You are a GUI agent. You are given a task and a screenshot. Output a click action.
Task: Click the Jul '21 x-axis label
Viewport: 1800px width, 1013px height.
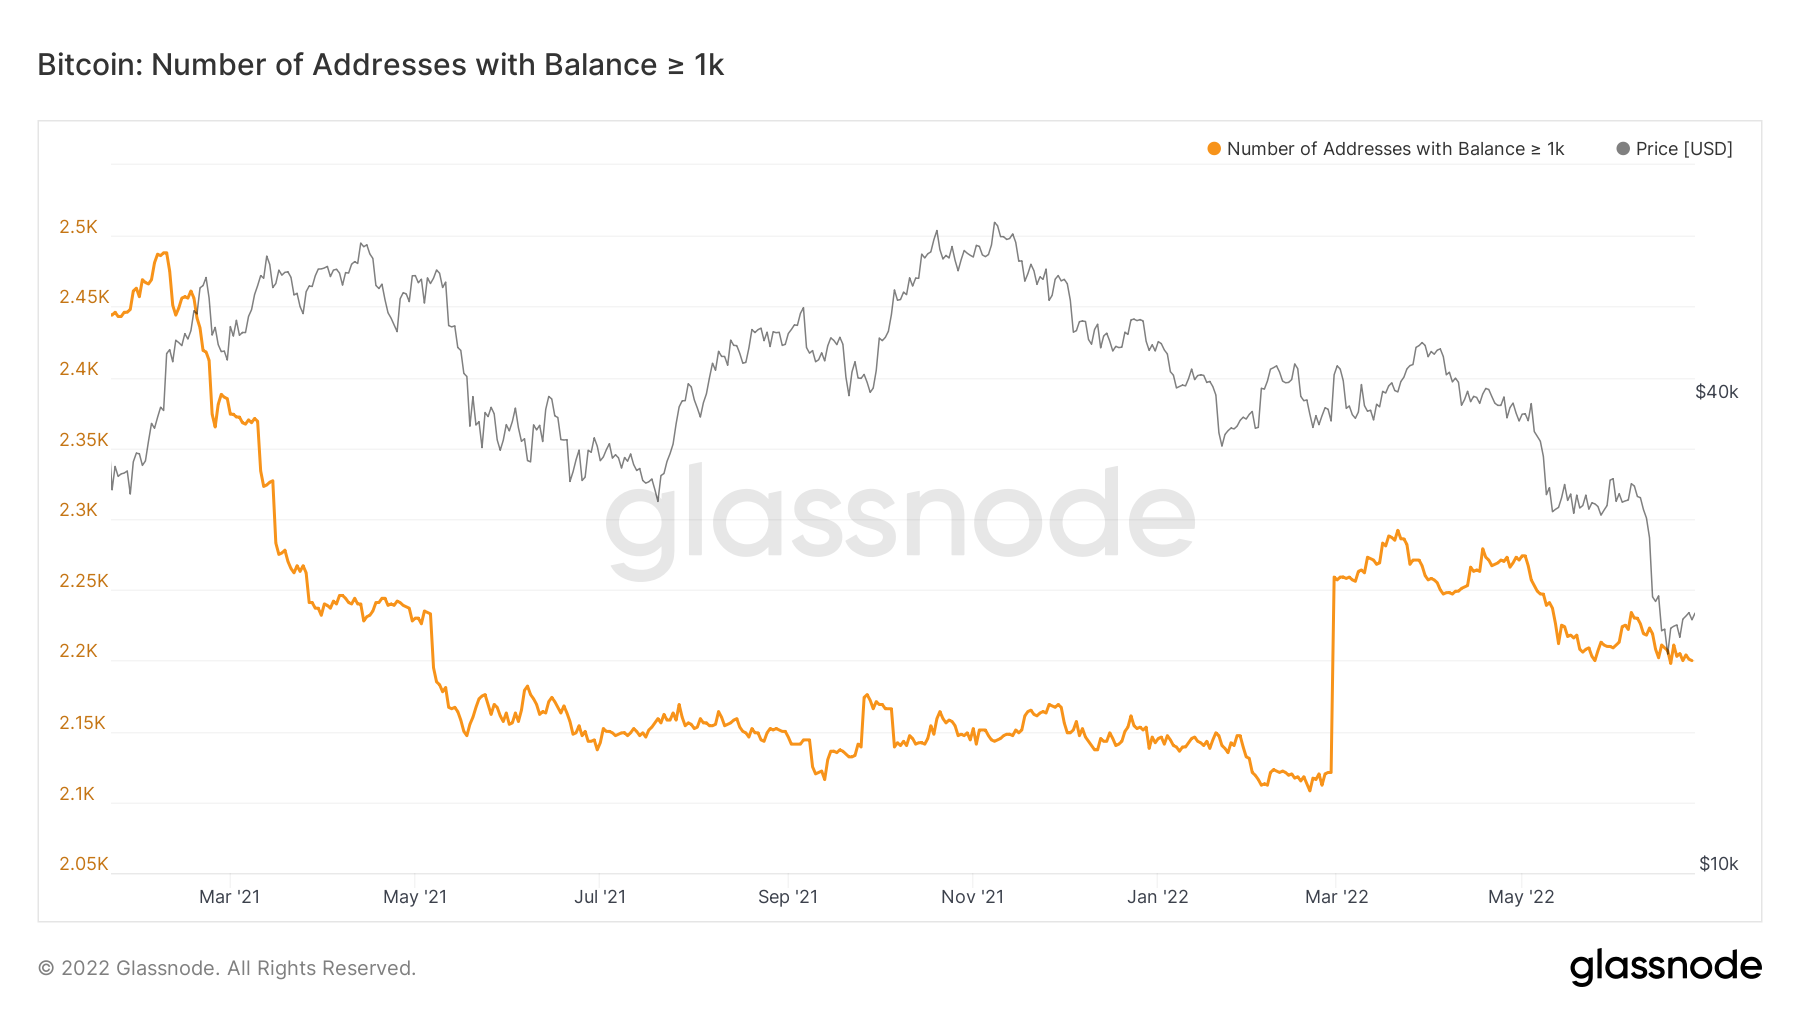pos(600,897)
